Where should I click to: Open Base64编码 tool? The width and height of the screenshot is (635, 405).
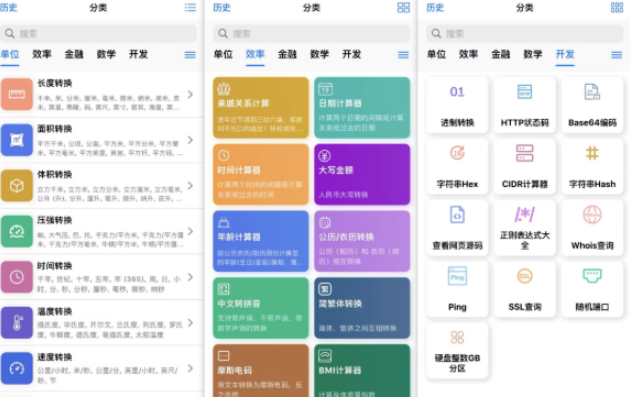[x=592, y=105]
